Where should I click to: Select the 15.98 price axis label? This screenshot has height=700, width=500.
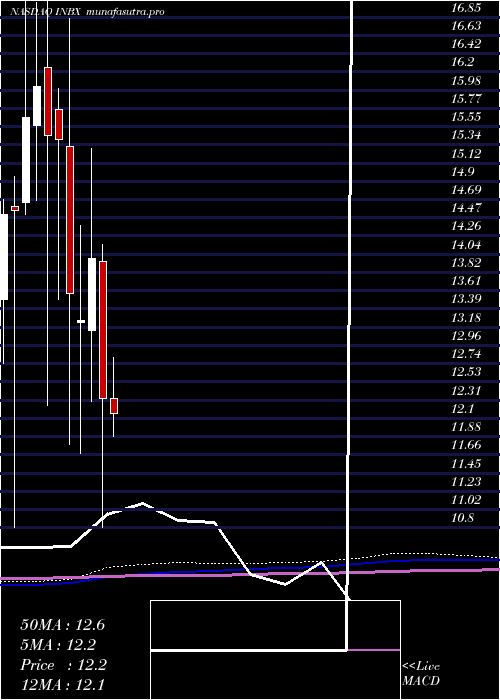coord(466,81)
